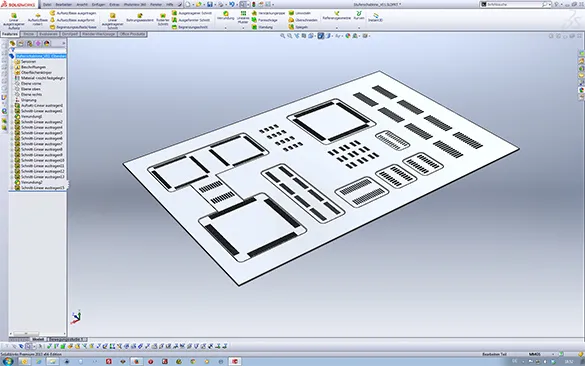Activate the Spiegeln mirror tool
This screenshot has width=585, height=366.
(x=298, y=27)
